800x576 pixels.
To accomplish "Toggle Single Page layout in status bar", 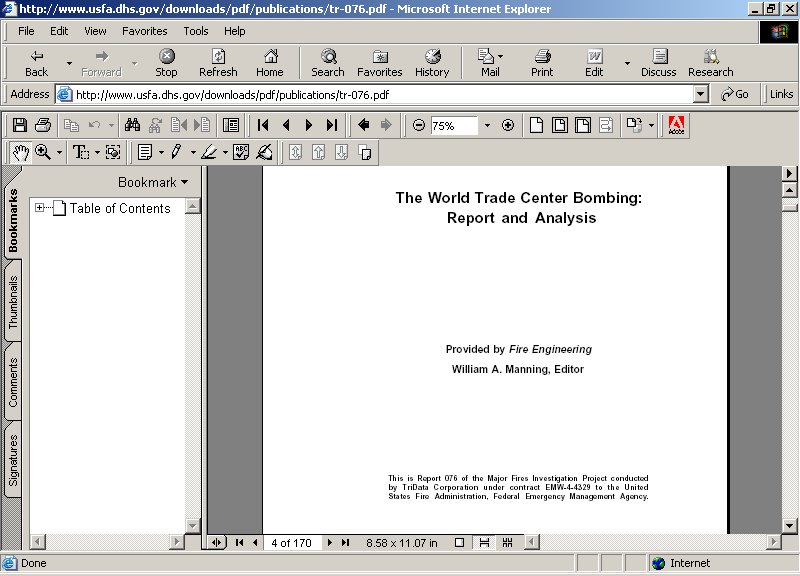I will pos(459,542).
